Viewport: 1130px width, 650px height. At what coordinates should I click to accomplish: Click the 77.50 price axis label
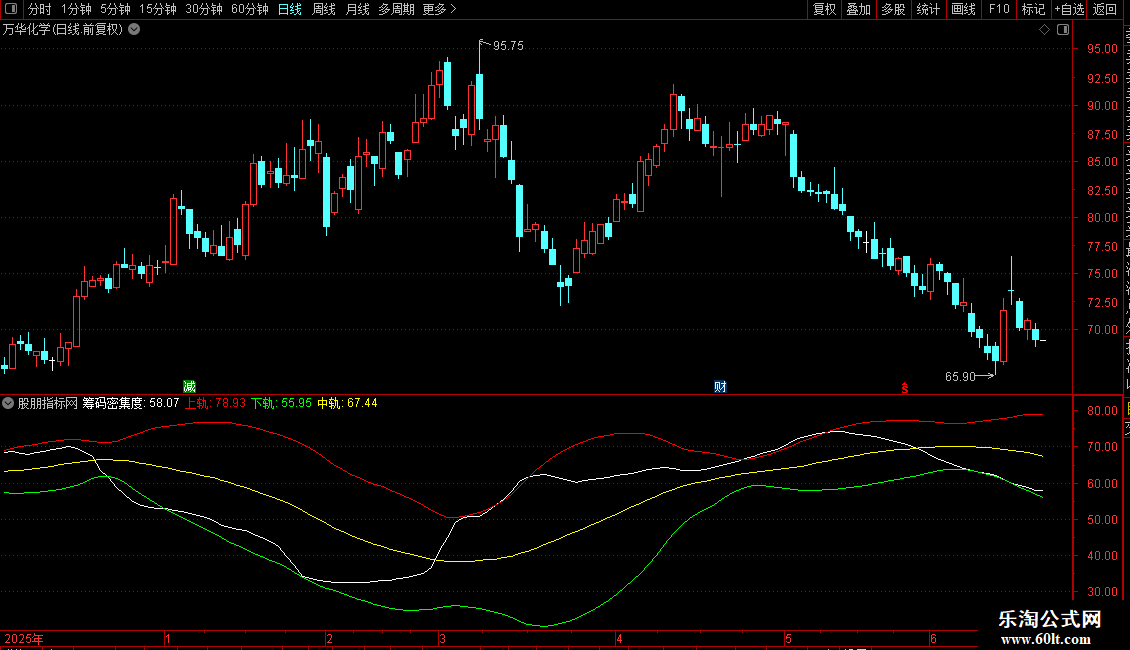(1103, 246)
